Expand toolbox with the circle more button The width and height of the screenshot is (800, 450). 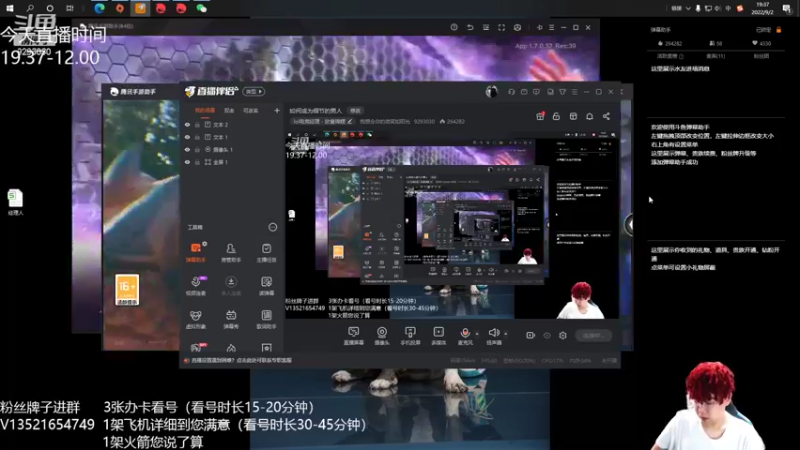pyautogui.click(x=273, y=227)
